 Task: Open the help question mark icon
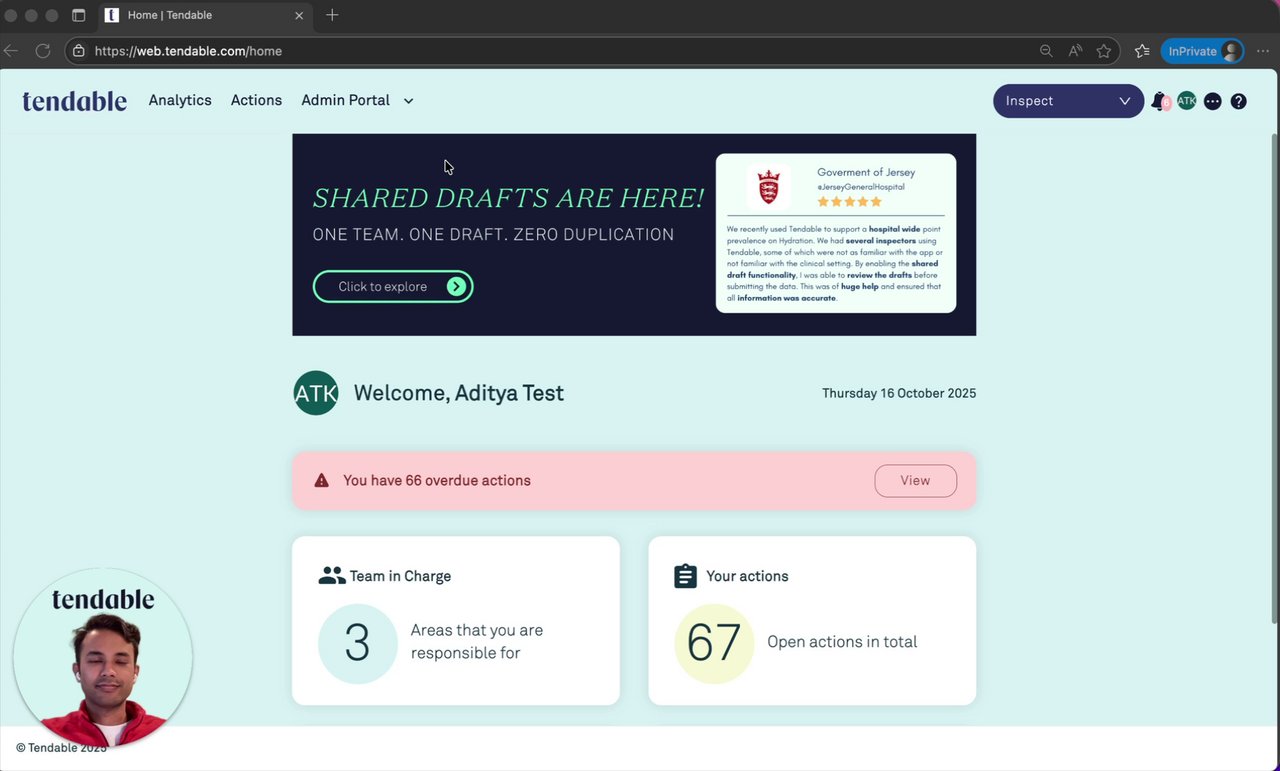[1239, 101]
